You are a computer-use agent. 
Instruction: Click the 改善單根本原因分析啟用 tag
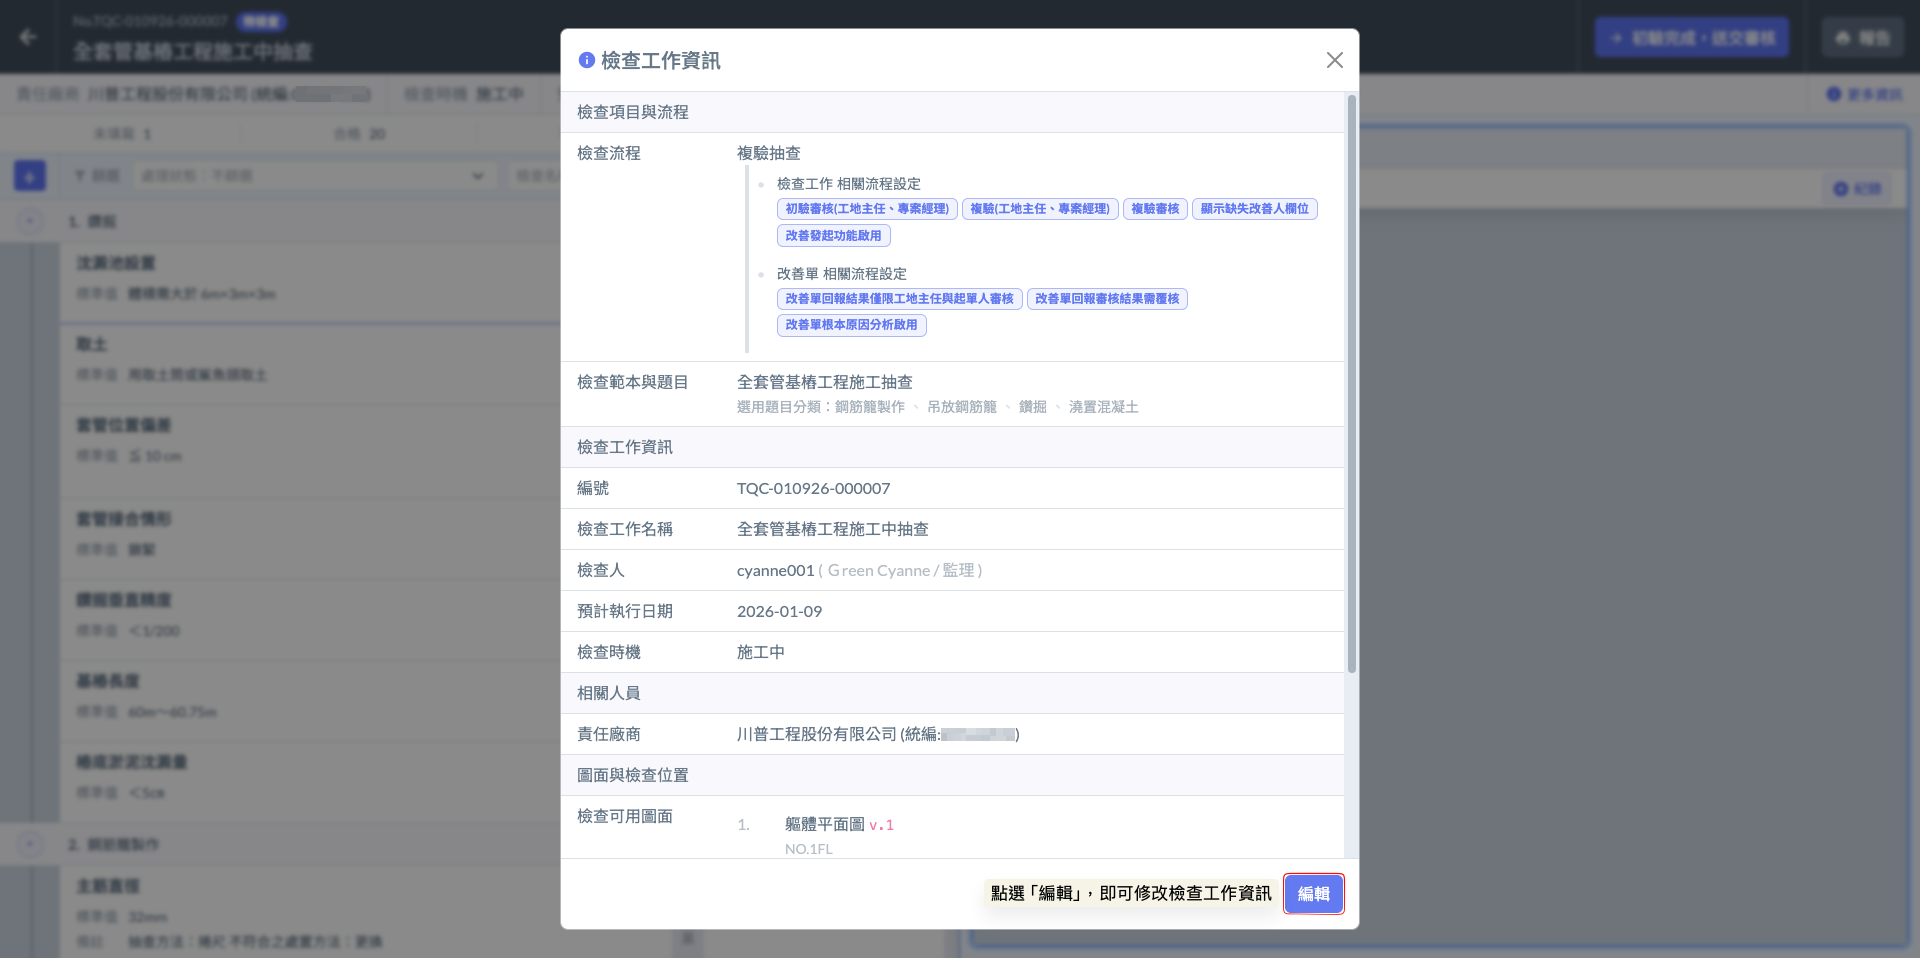[851, 325]
